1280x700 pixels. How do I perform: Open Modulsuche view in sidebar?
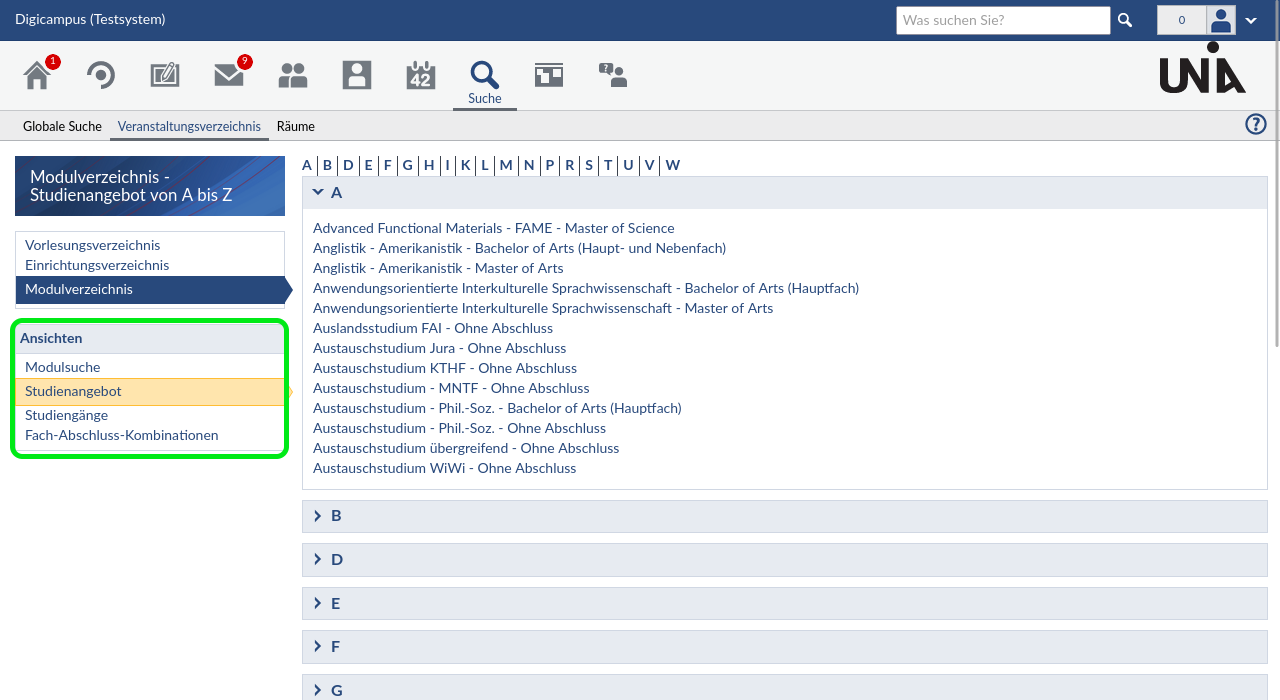63,367
